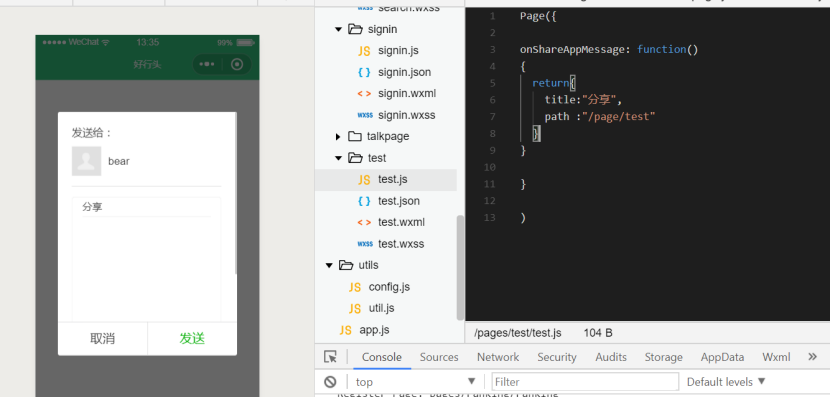Image resolution: width=830 pixels, height=397 pixels.
Task: Click the console Filter input field
Action: click(585, 382)
